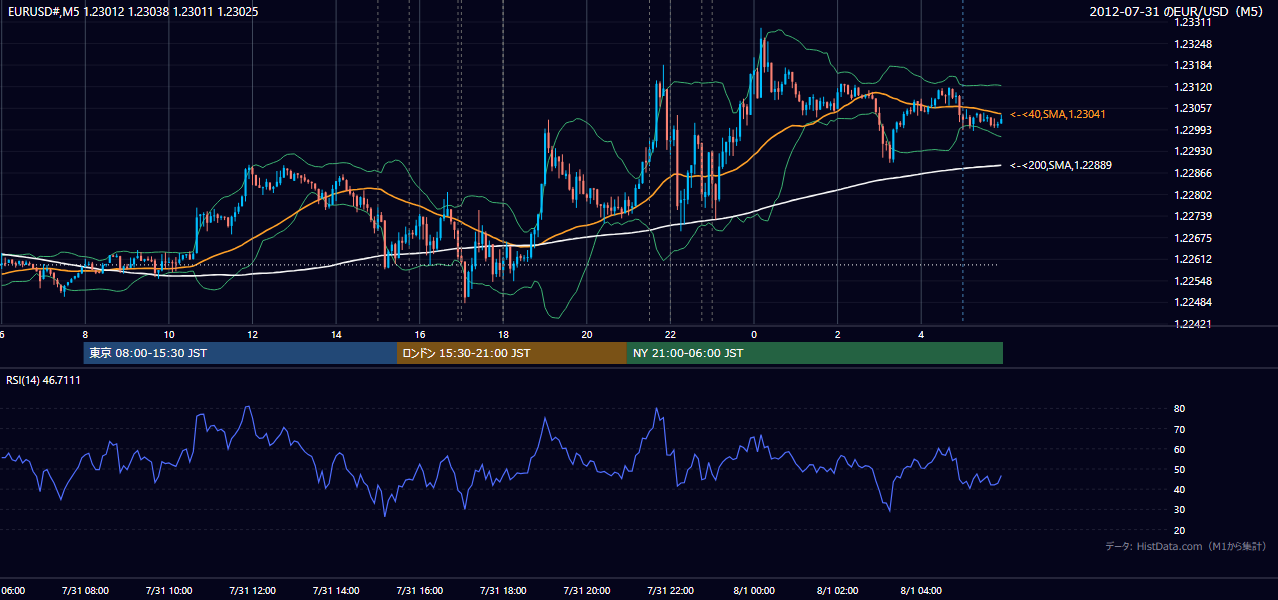This screenshot has width=1278, height=600.
Task: Click the 40,SMA,1.23041 orange label
Action: 1057,115
